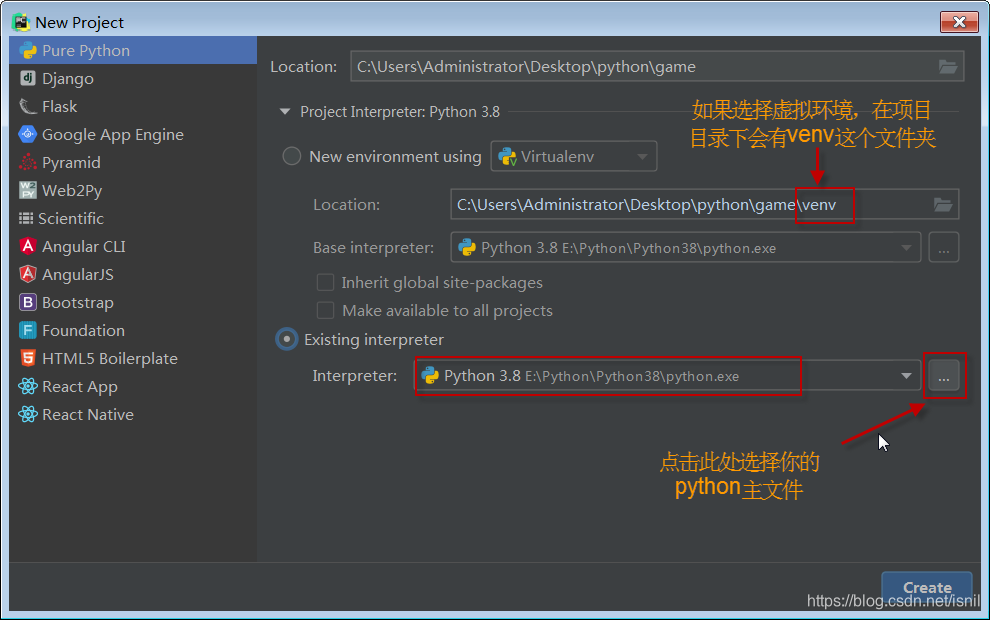The width and height of the screenshot is (990, 620).
Task: Choose Scientific project type
Action: click(133, 218)
